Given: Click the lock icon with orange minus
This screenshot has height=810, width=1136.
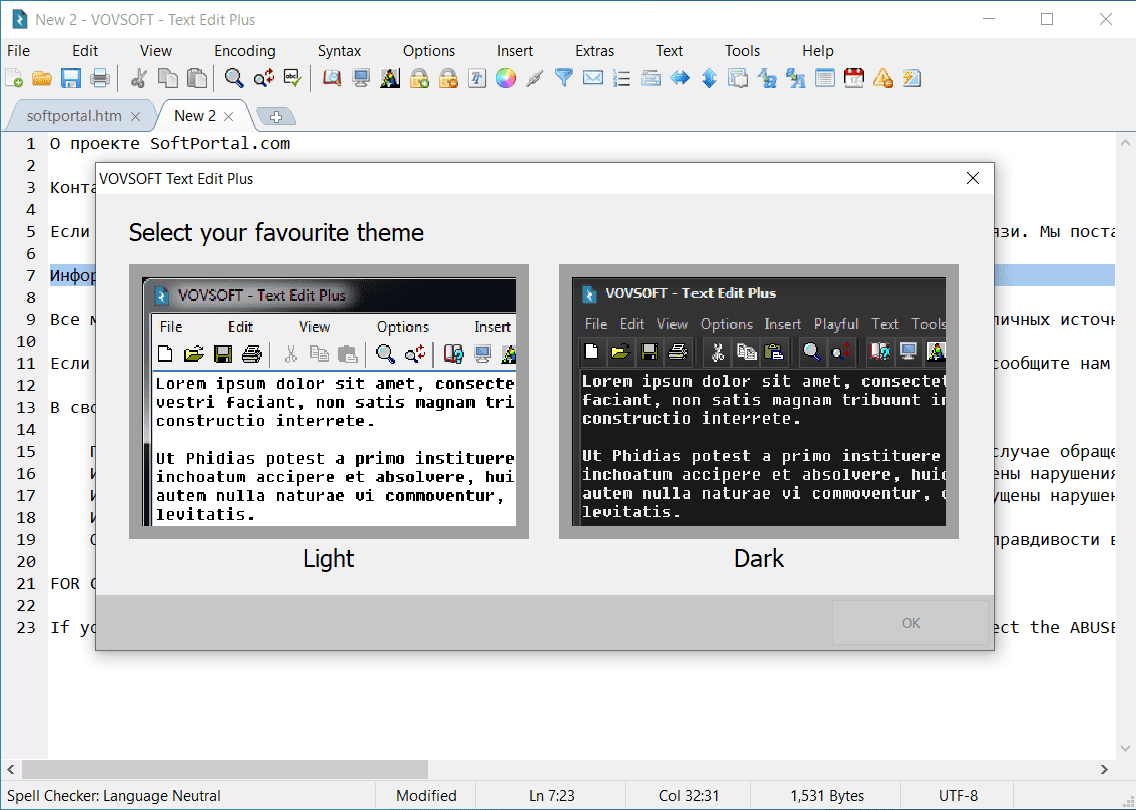Looking at the screenshot, I should coord(448,78).
